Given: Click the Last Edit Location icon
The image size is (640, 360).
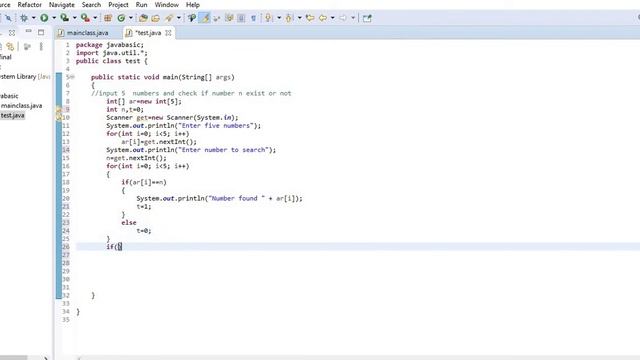Looking at the screenshot, I should pos(310,18).
